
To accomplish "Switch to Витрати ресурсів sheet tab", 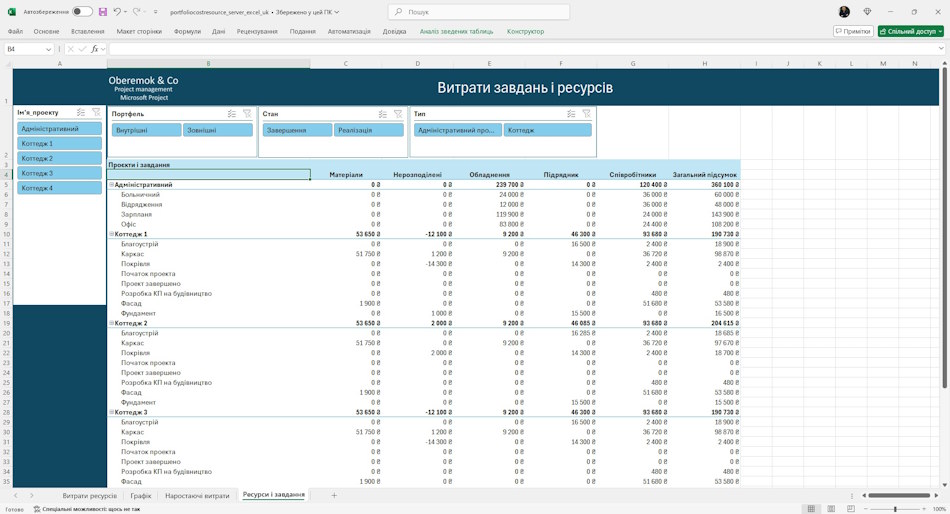I will [90, 496].
